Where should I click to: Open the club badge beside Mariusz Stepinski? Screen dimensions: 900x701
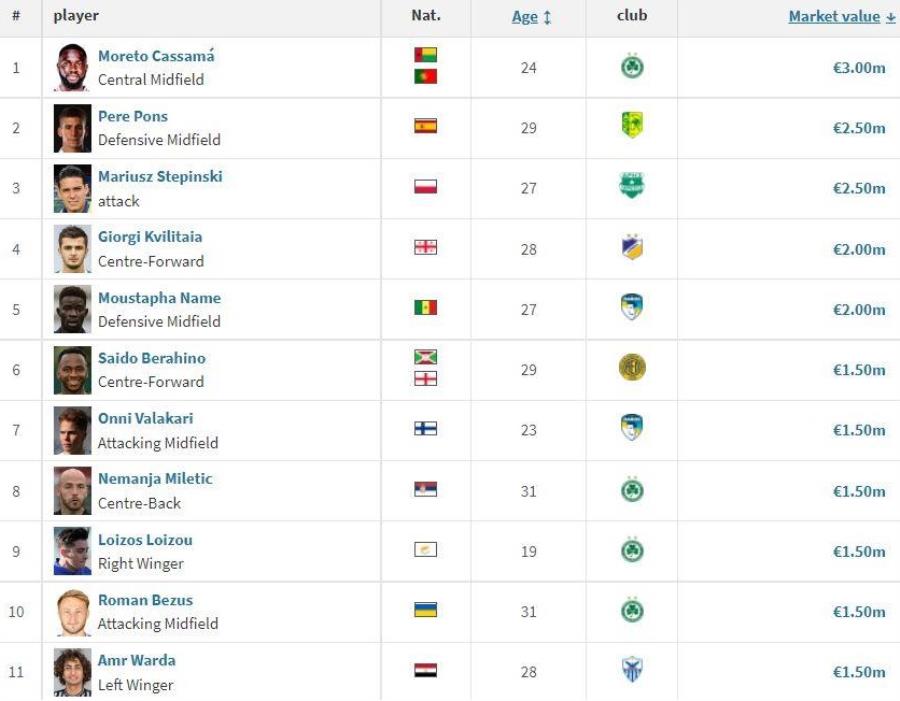632,185
